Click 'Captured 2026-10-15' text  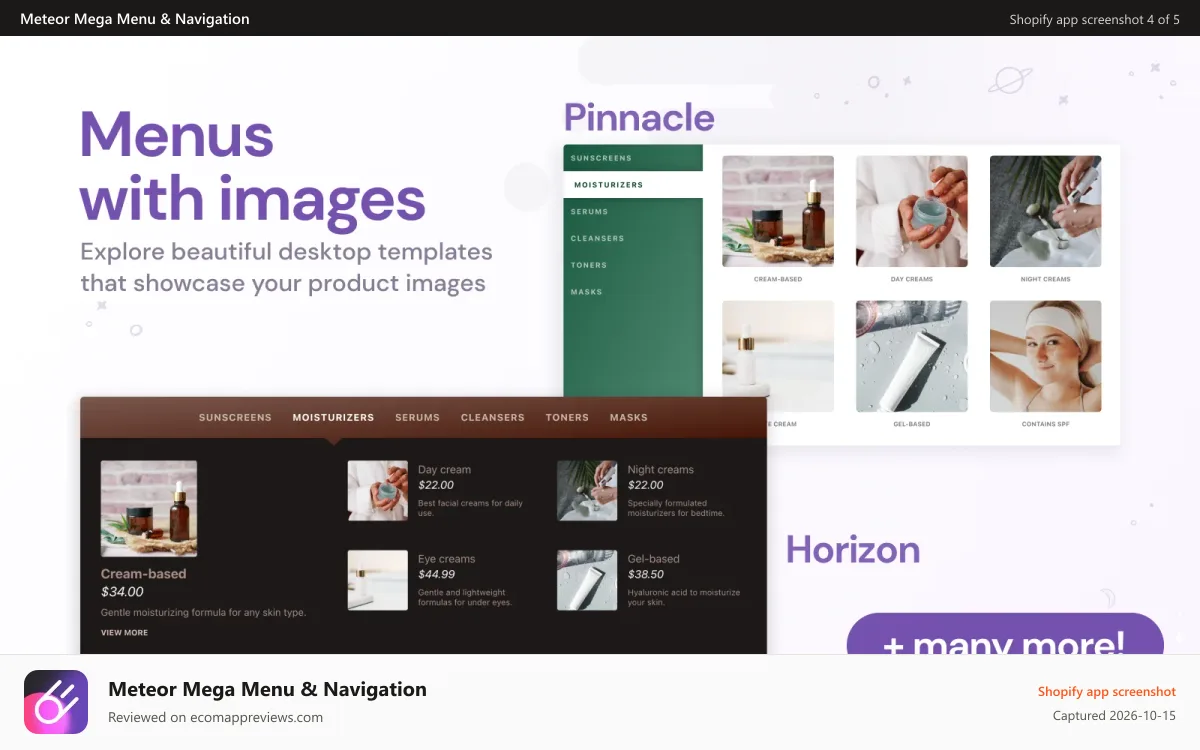click(1114, 716)
